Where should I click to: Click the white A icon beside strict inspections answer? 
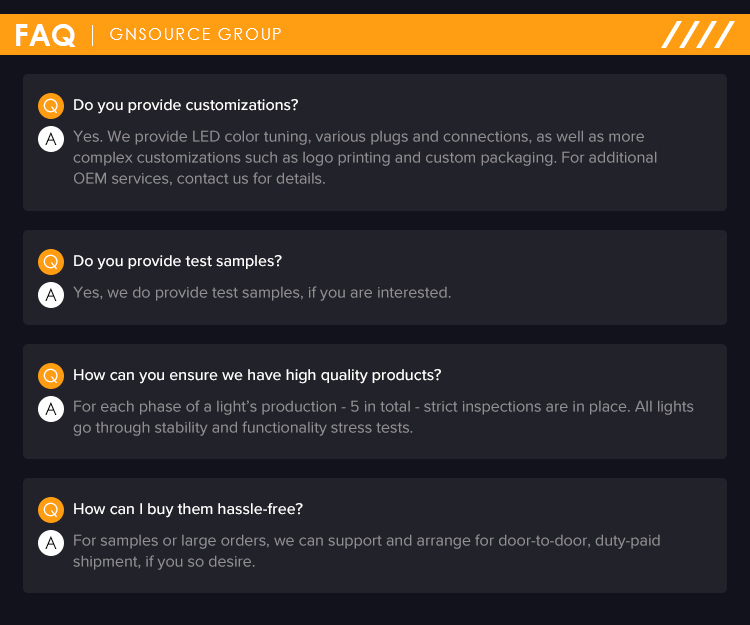click(x=51, y=409)
